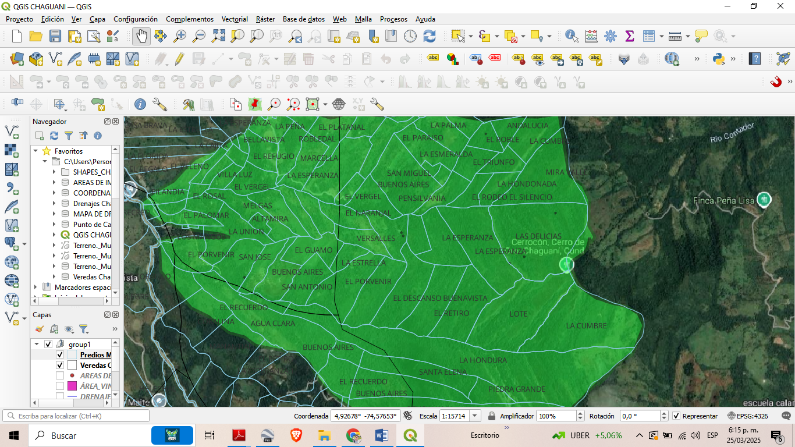Screen dimensions: 795x447
Task: Toggle the snapping magnet icon
Action: pyautogui.click(x=775, y=81)
